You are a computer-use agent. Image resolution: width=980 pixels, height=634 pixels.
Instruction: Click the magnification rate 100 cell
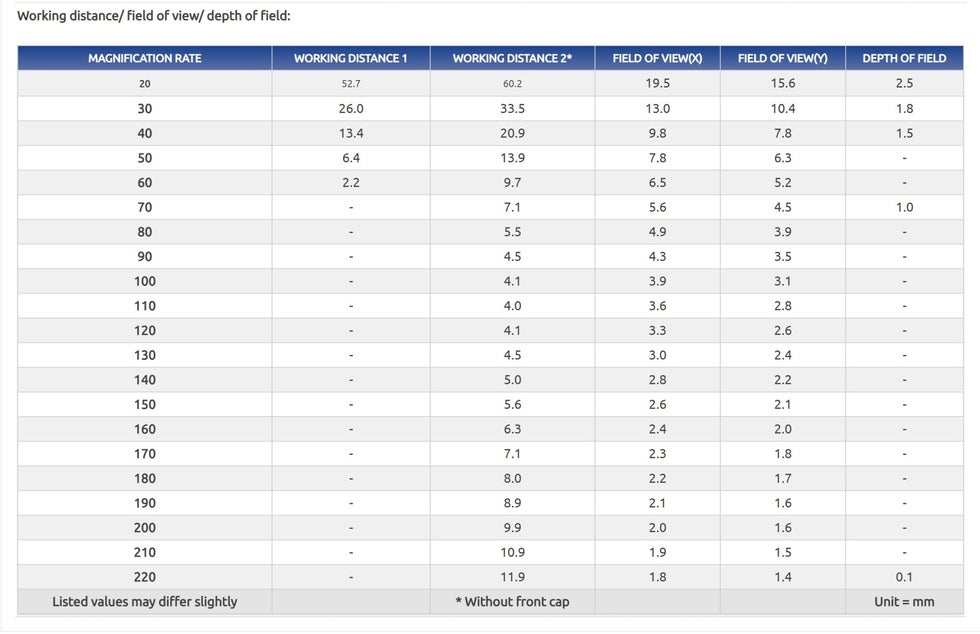coord(145,281)
